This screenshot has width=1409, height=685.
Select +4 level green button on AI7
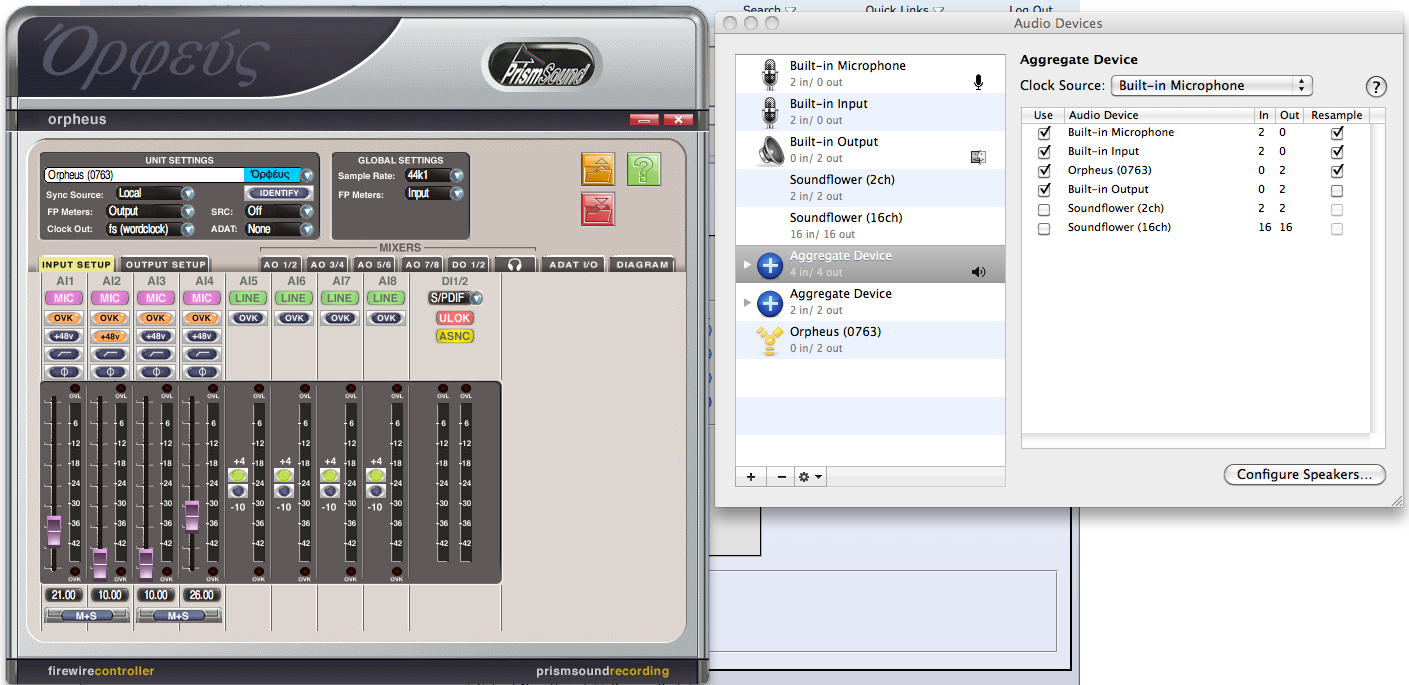tap(330, 476)
